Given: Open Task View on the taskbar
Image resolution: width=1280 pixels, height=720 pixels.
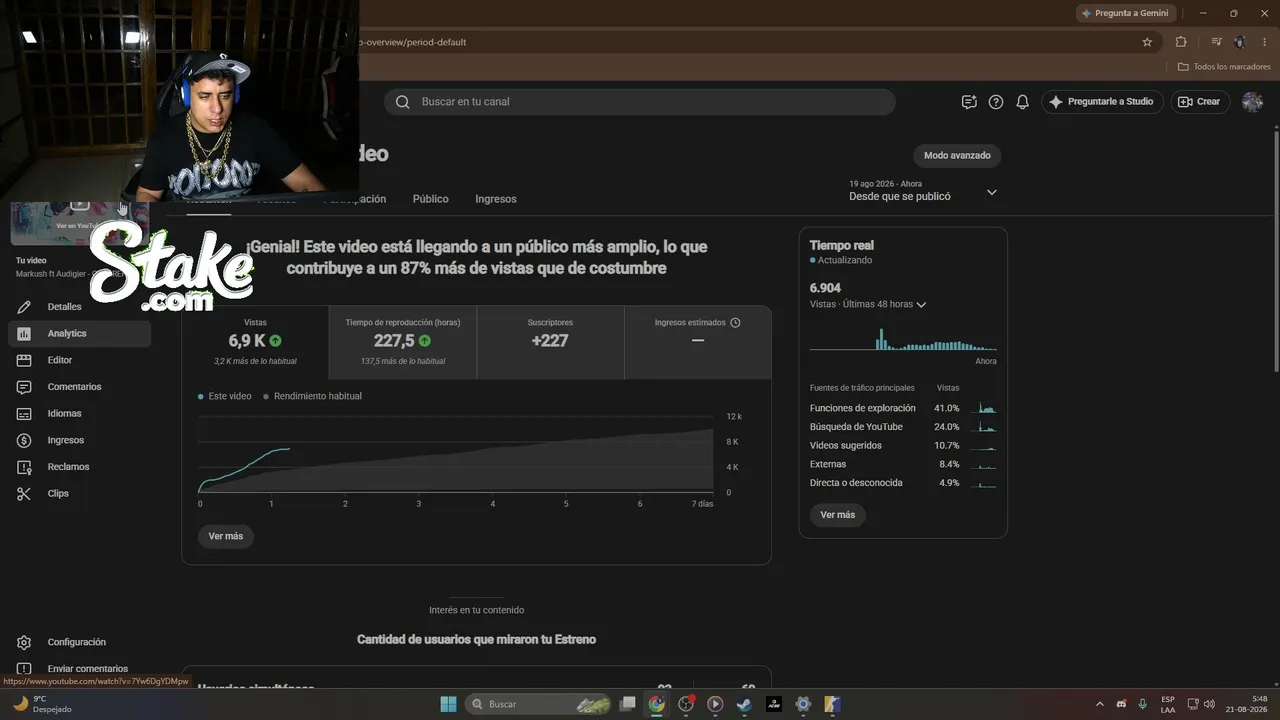Looking at the screenshot, I should 628,704.
